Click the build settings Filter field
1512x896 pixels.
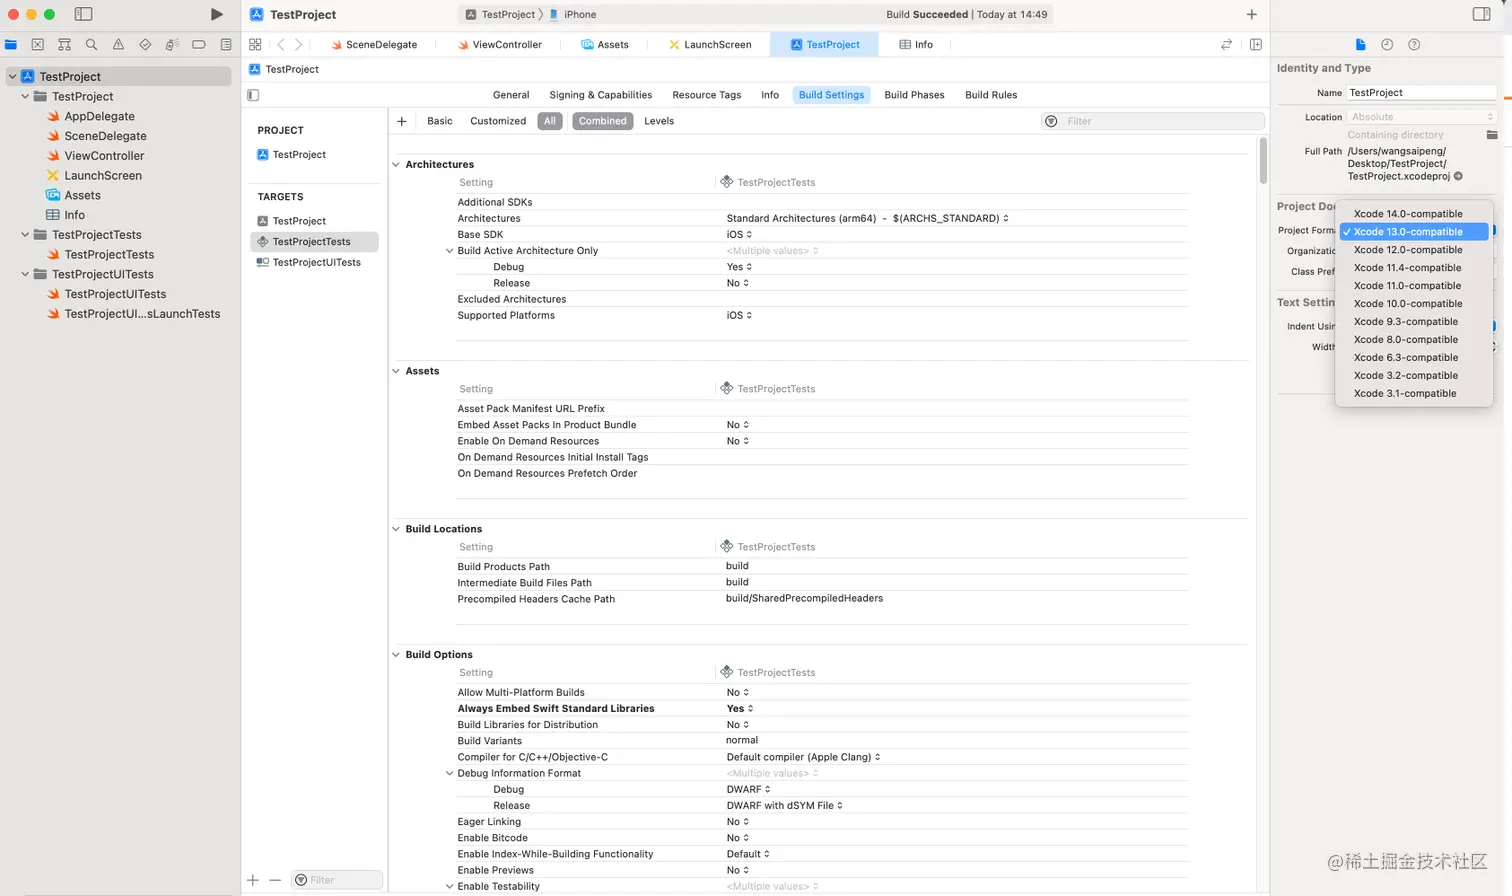1153,121
